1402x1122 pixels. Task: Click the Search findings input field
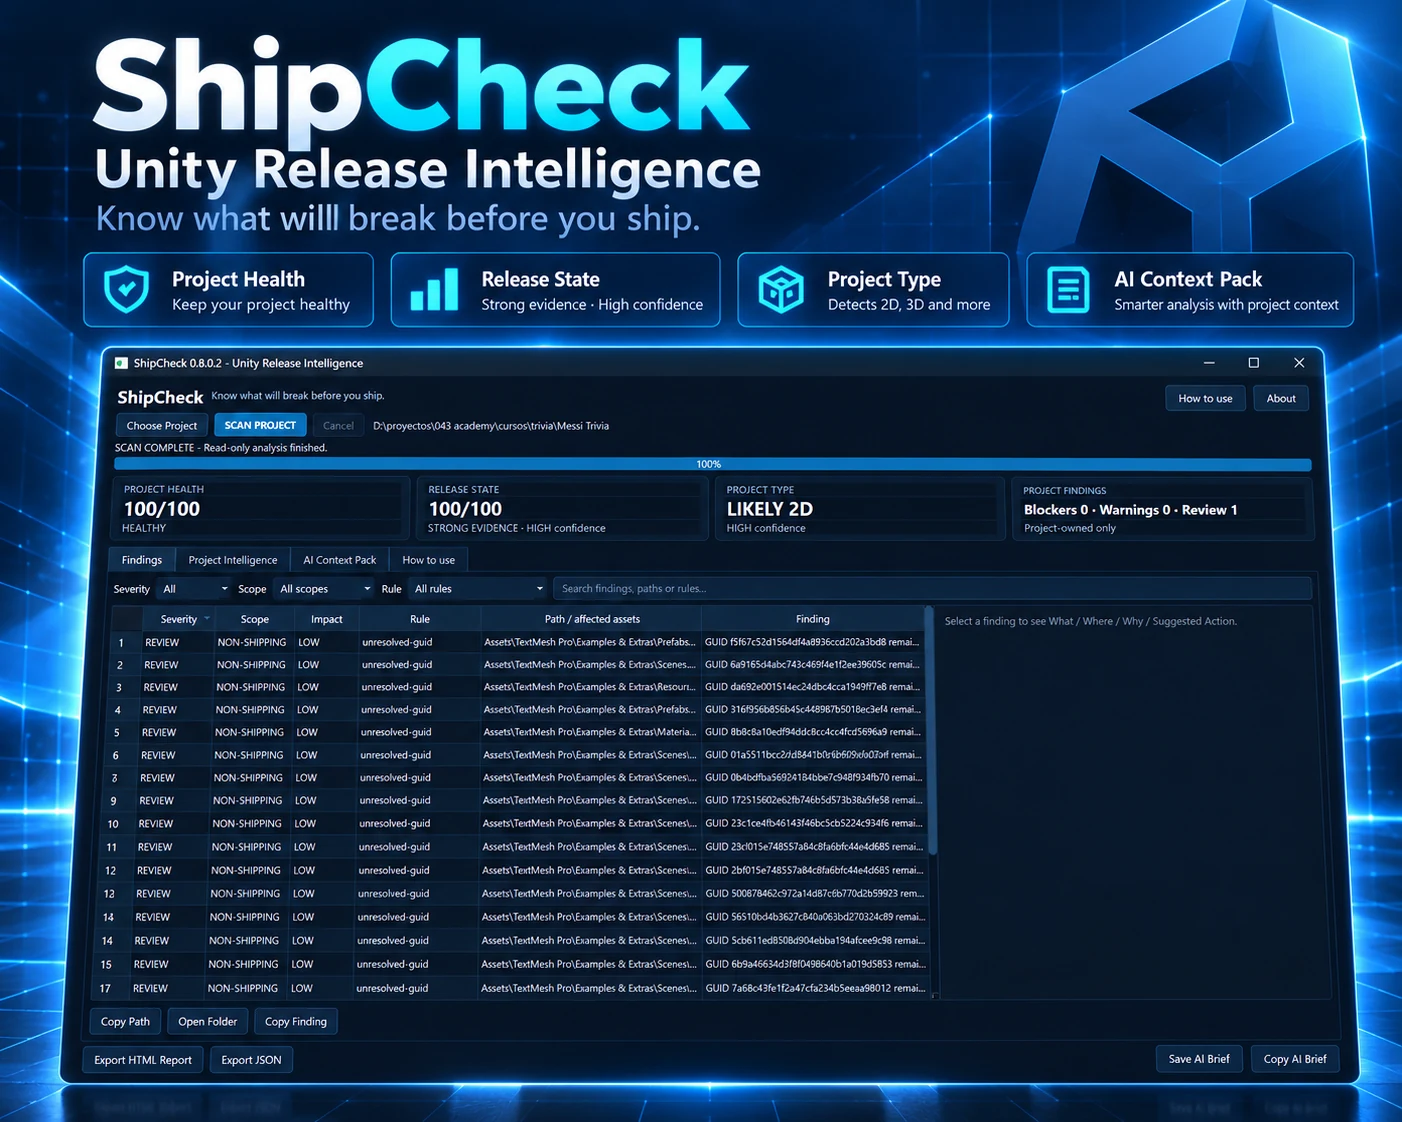932,589
